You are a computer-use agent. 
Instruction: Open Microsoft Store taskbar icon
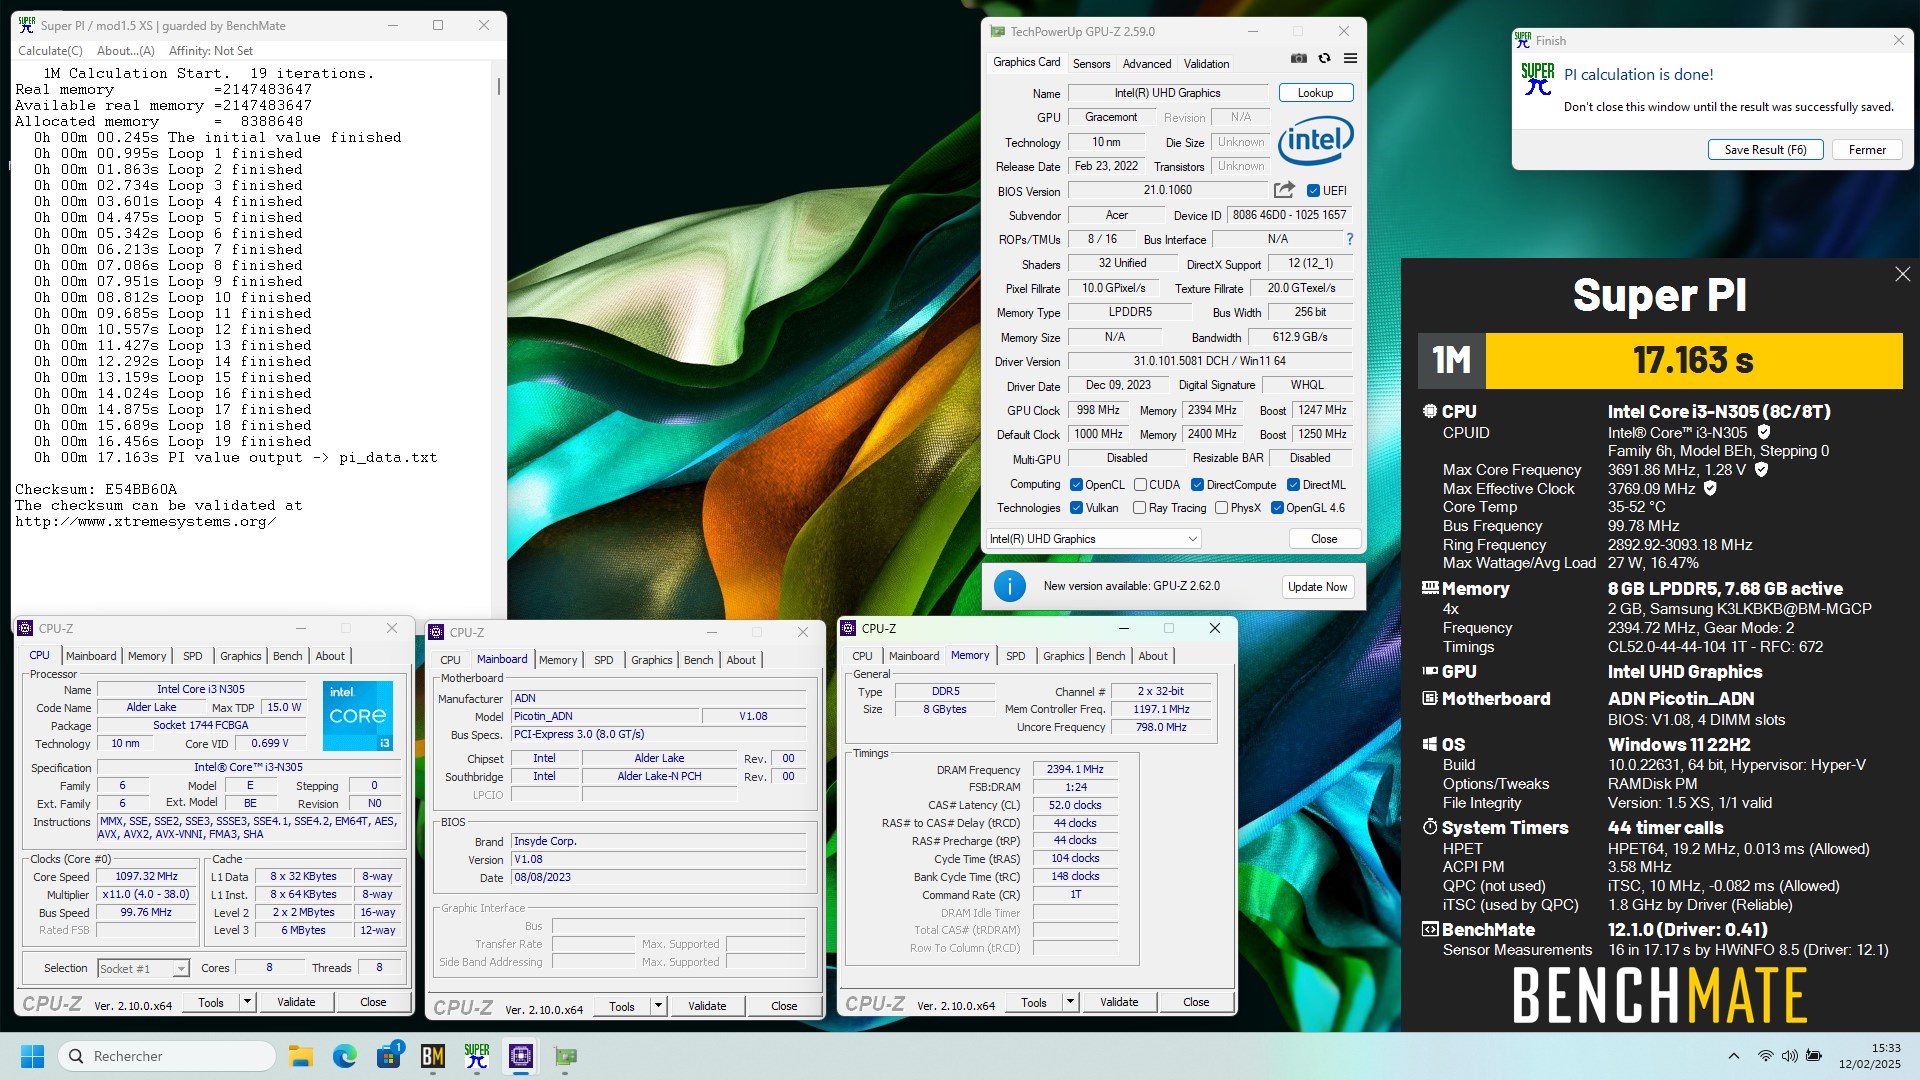389,1056
